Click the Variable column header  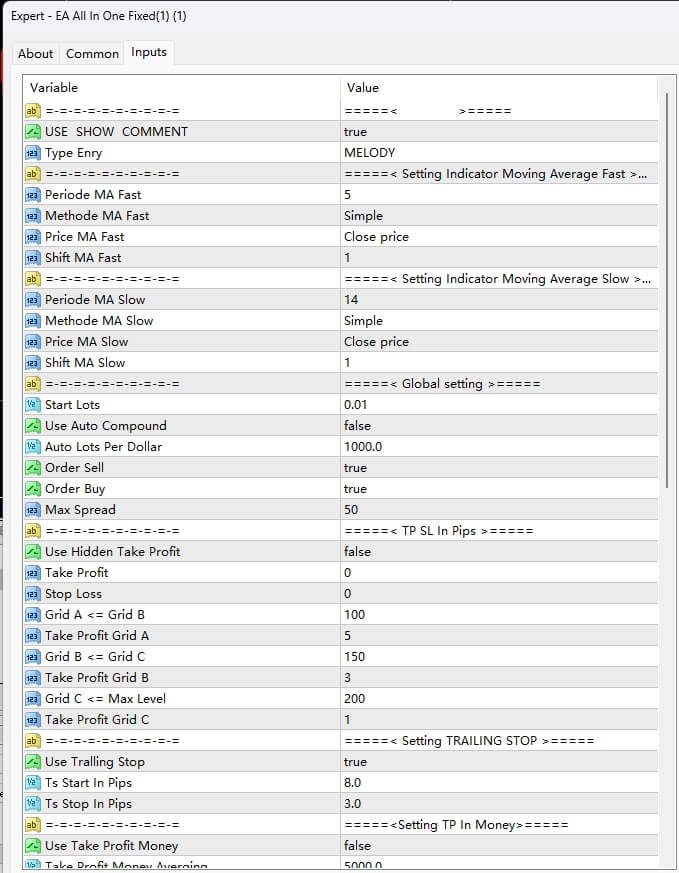click(x=54, y=88)
